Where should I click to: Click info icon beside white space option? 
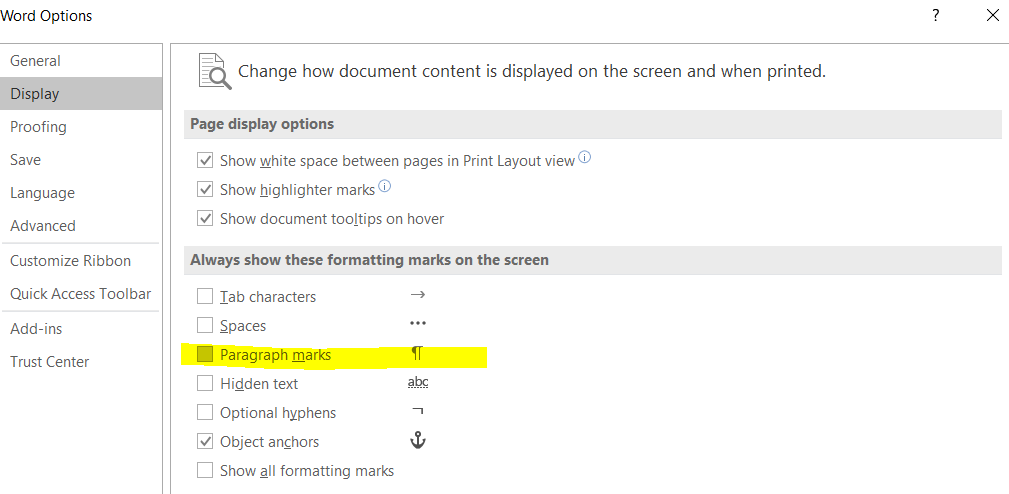(x=584, y=157)
